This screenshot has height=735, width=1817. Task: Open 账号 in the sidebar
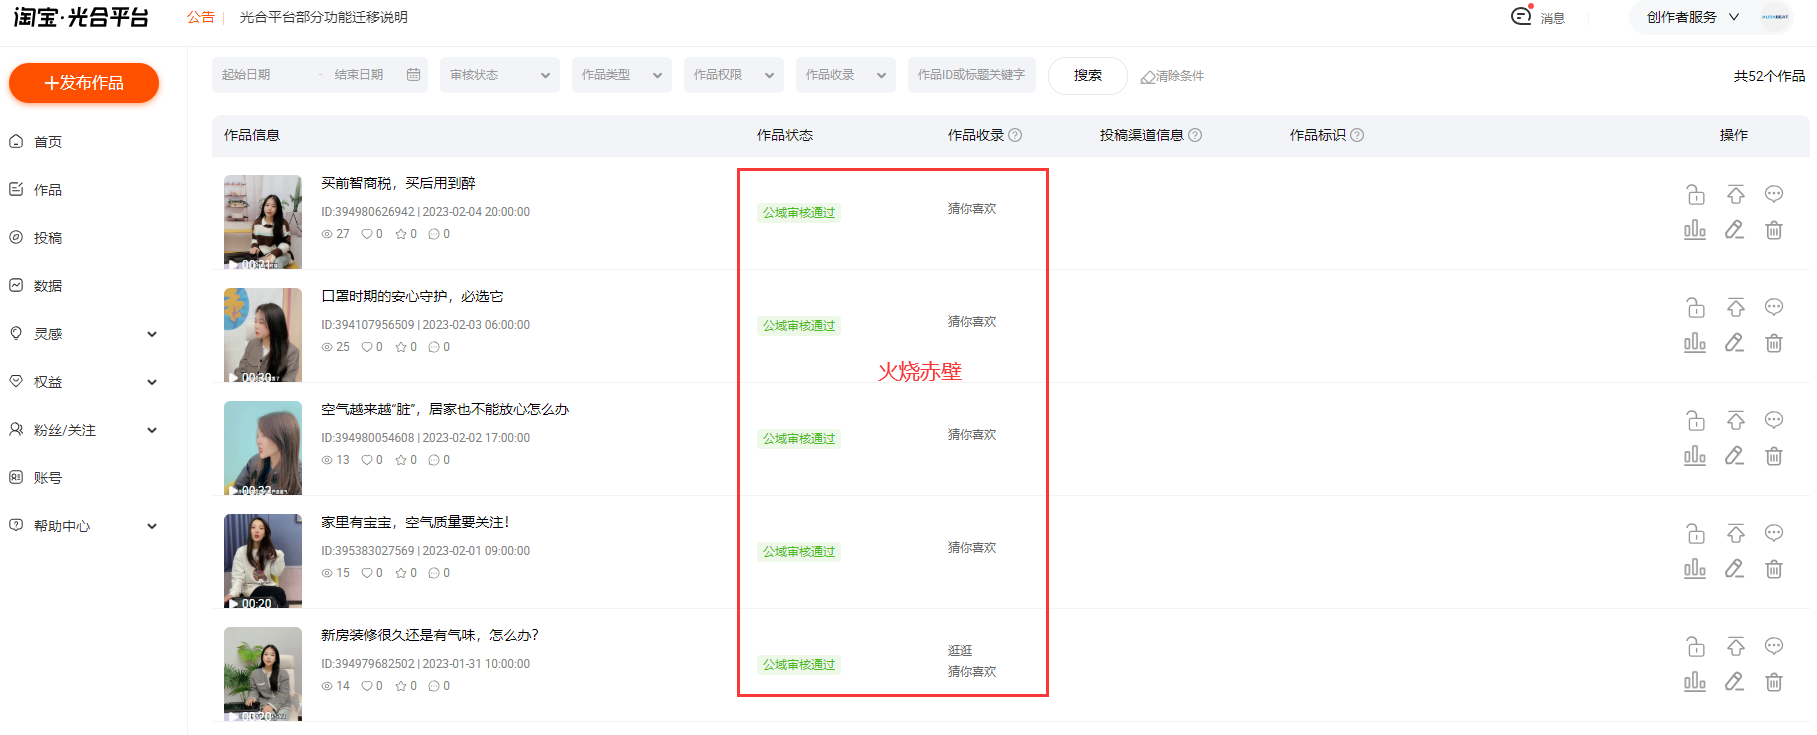pos(47,478)
